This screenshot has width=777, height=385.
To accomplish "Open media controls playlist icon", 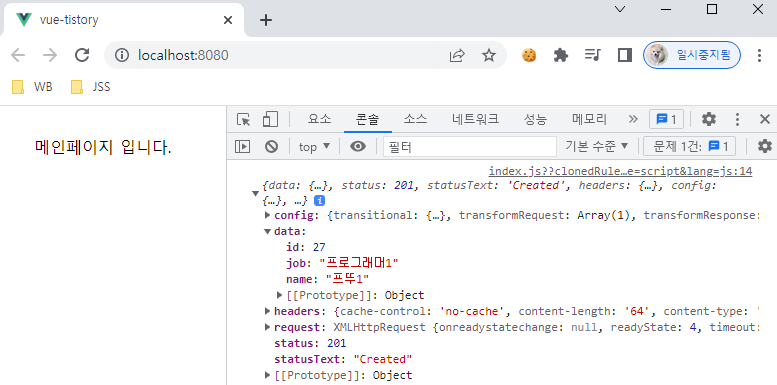I will [x=593, y=55].
